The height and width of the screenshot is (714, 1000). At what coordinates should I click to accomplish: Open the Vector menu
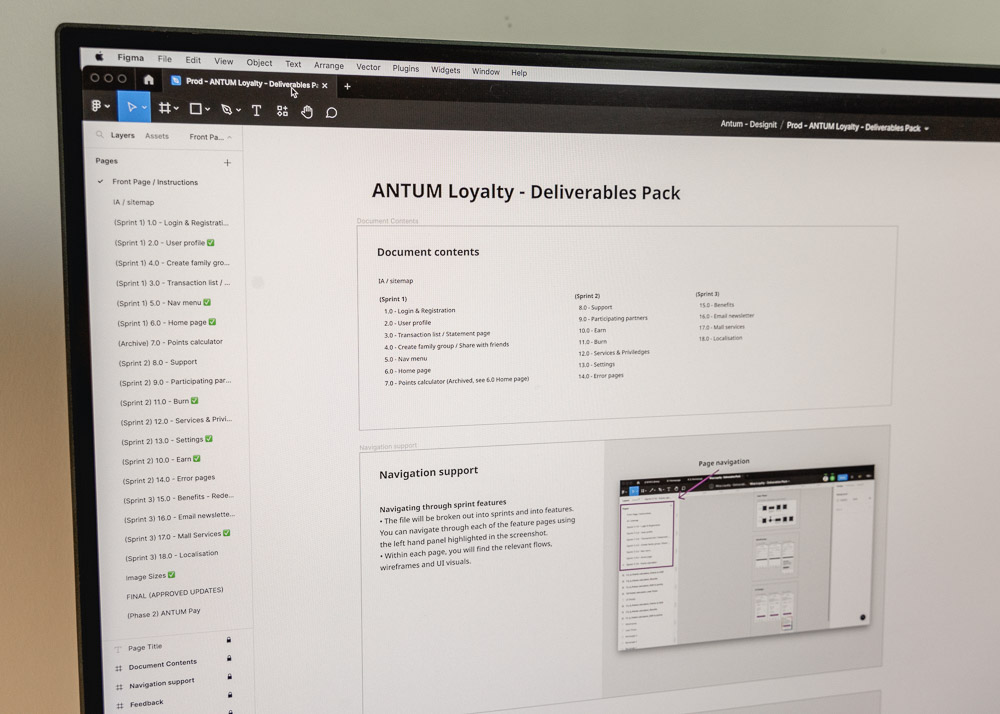[x=368, y=67]
